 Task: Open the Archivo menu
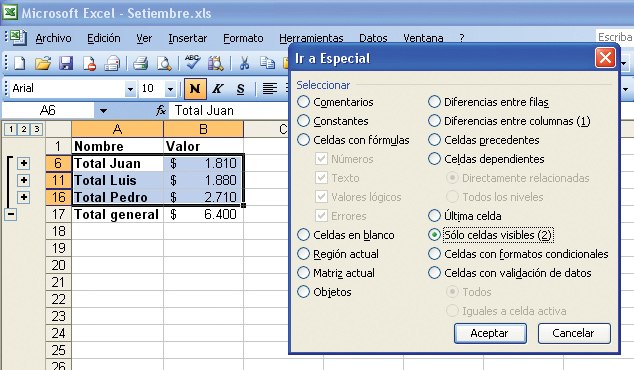pos(53,38)
